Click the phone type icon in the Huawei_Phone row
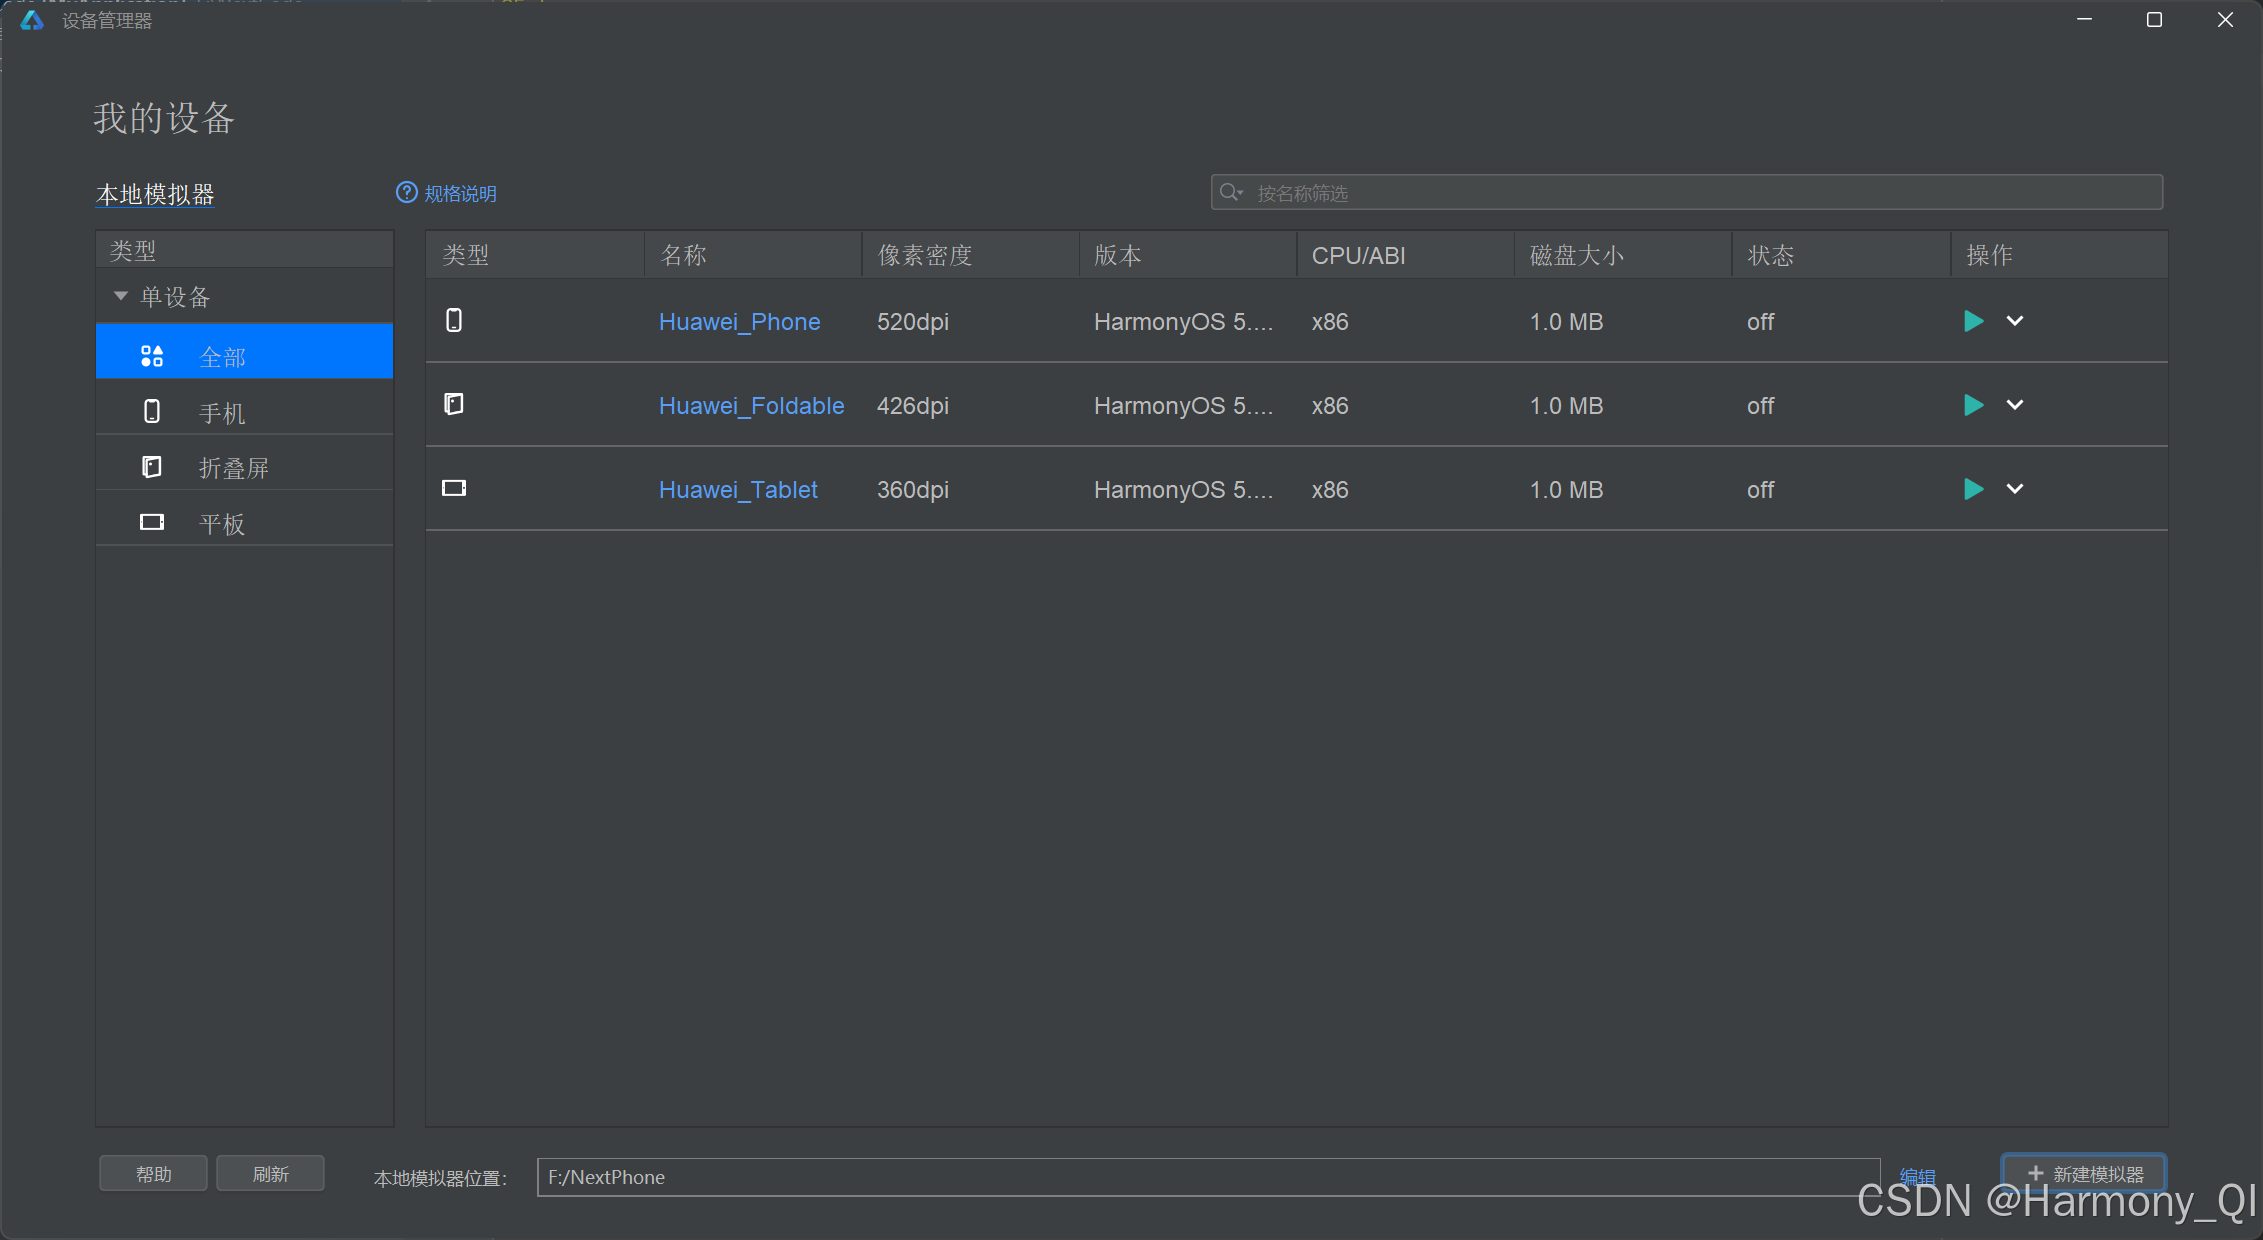Viewport: 2263px width, 1240px height. (454, 320)
